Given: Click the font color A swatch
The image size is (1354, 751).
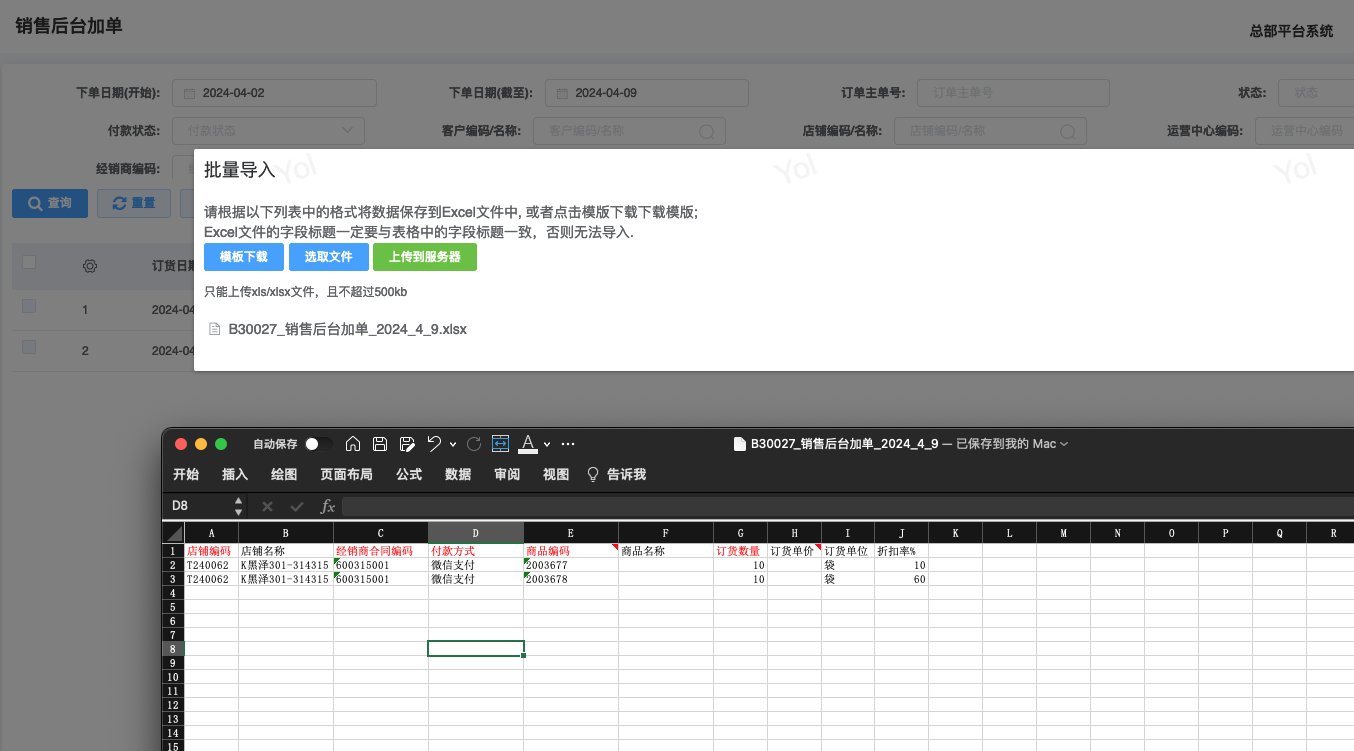Looking at the screenshot, I should pos(528,444).
